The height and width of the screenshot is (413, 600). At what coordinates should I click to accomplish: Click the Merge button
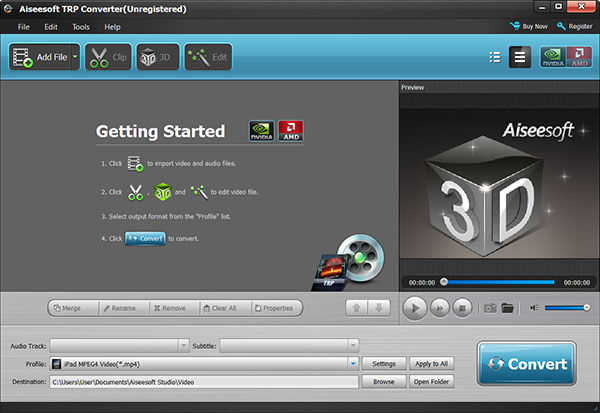click(x=73, y=308)
